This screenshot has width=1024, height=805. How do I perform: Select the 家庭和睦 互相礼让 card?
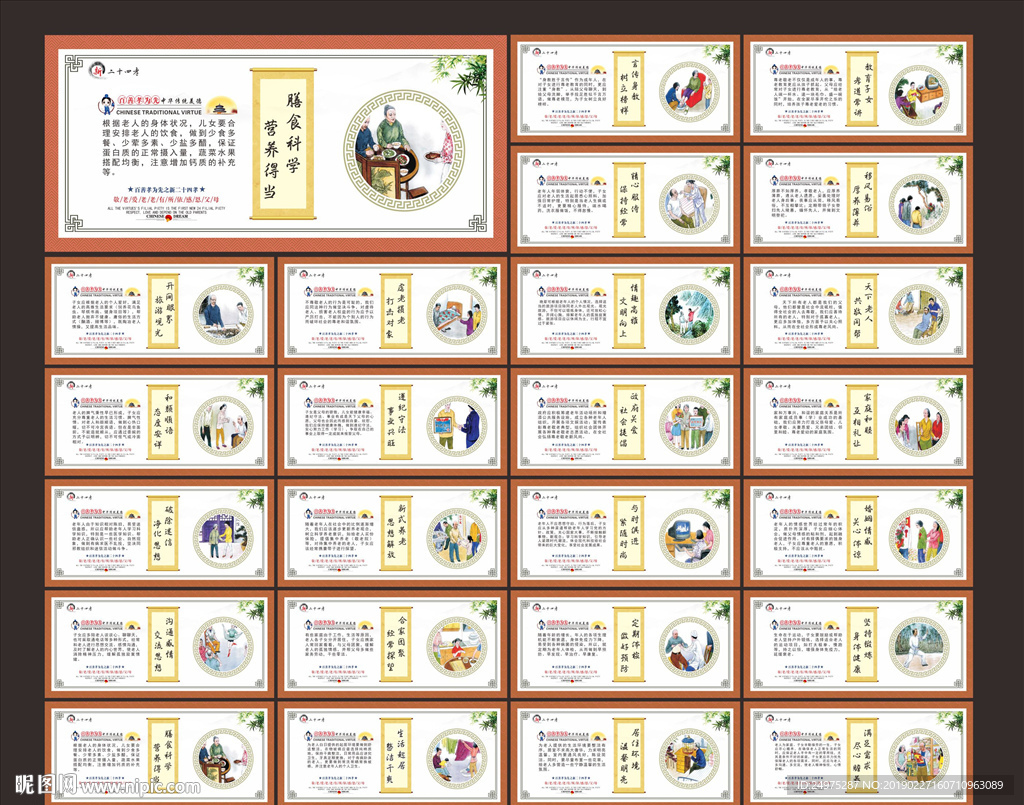(858, 422)
